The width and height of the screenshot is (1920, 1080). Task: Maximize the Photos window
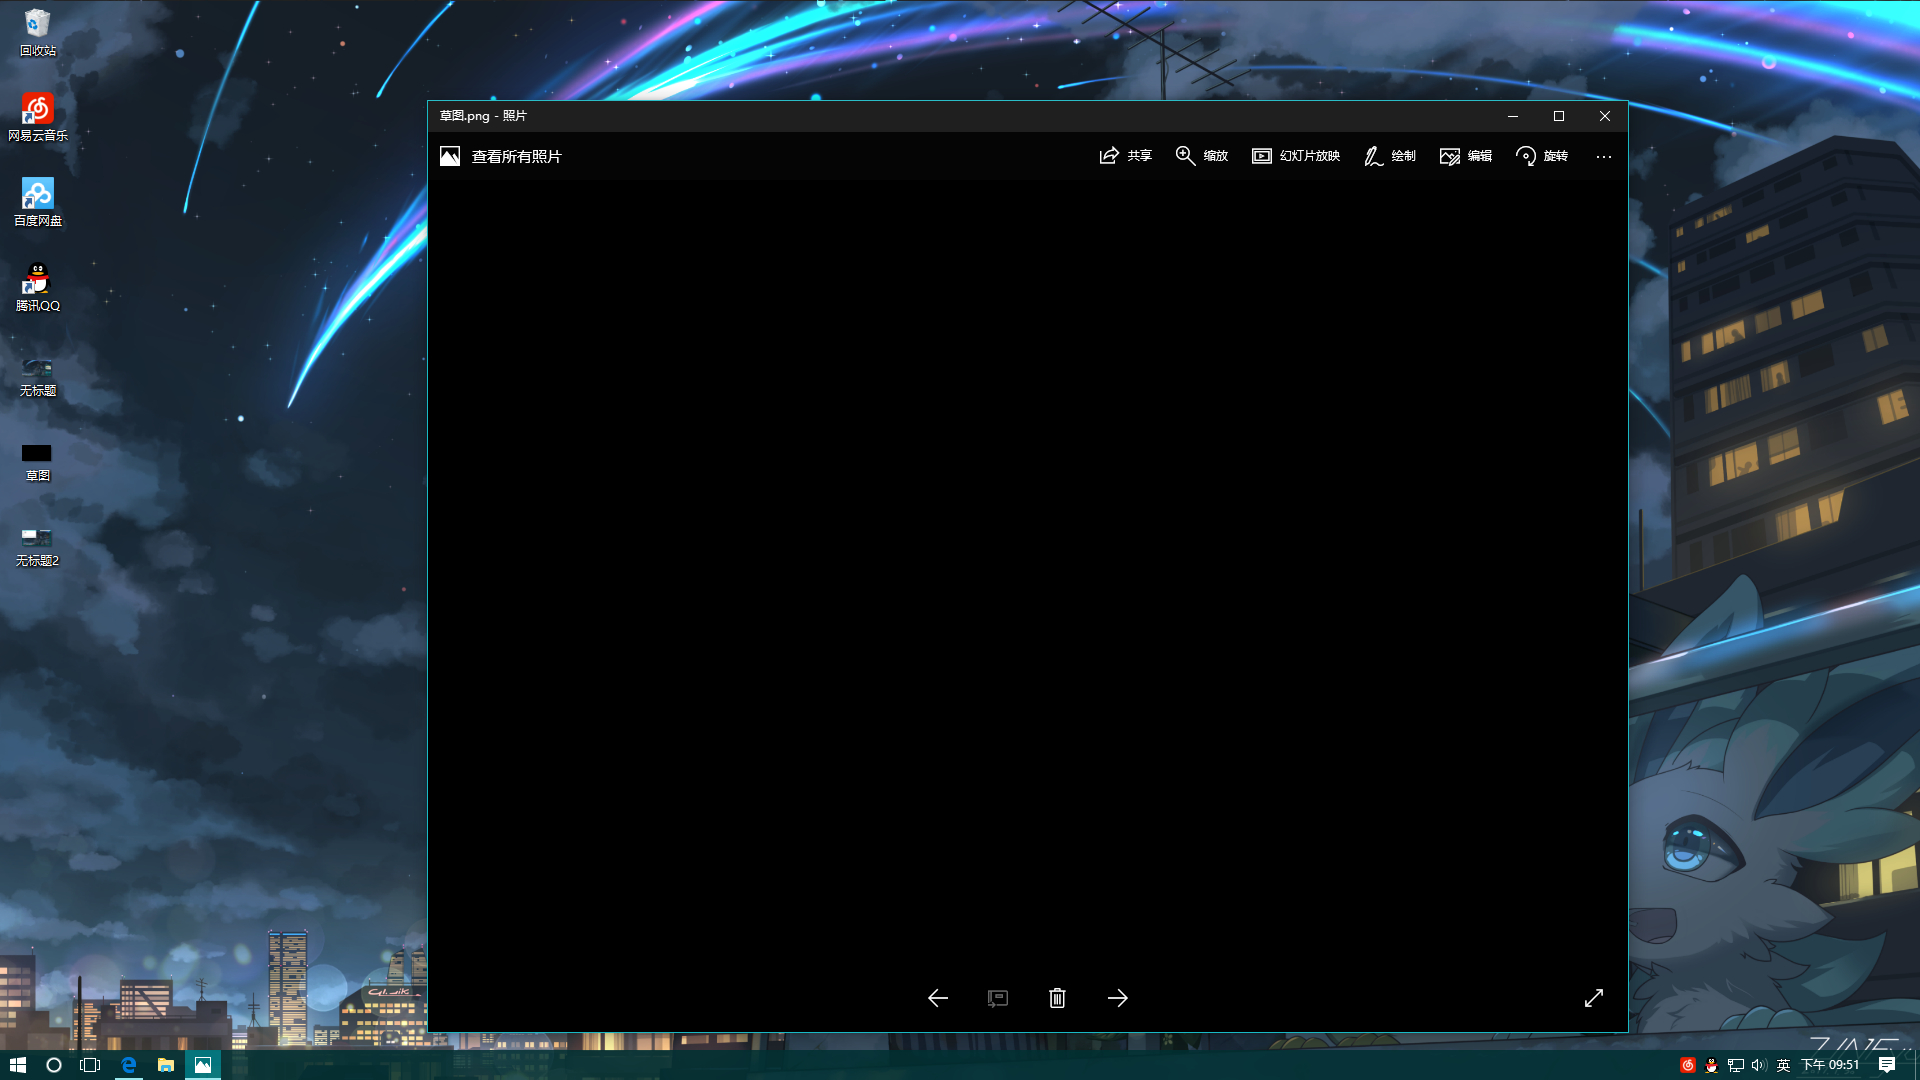coord(1559,116)
